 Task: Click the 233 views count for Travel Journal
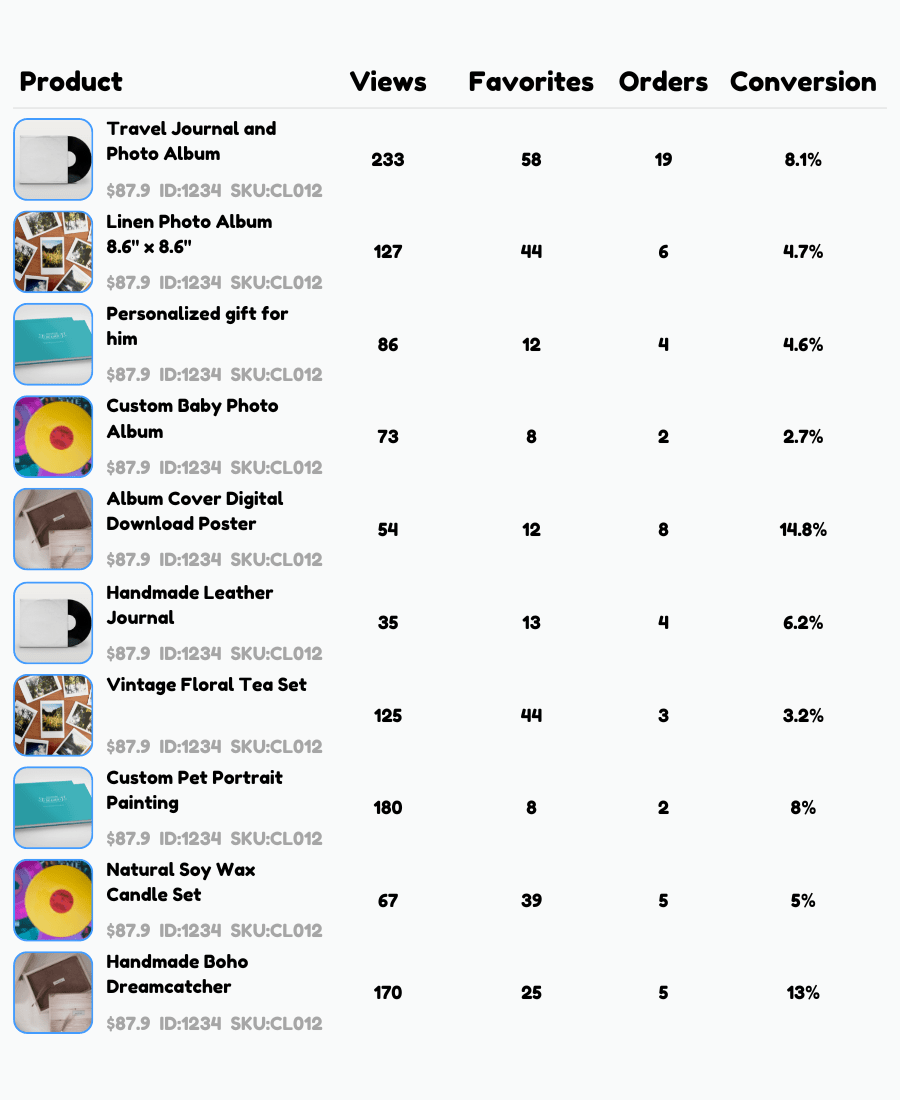pyautogui.click(x=388, y=160)
